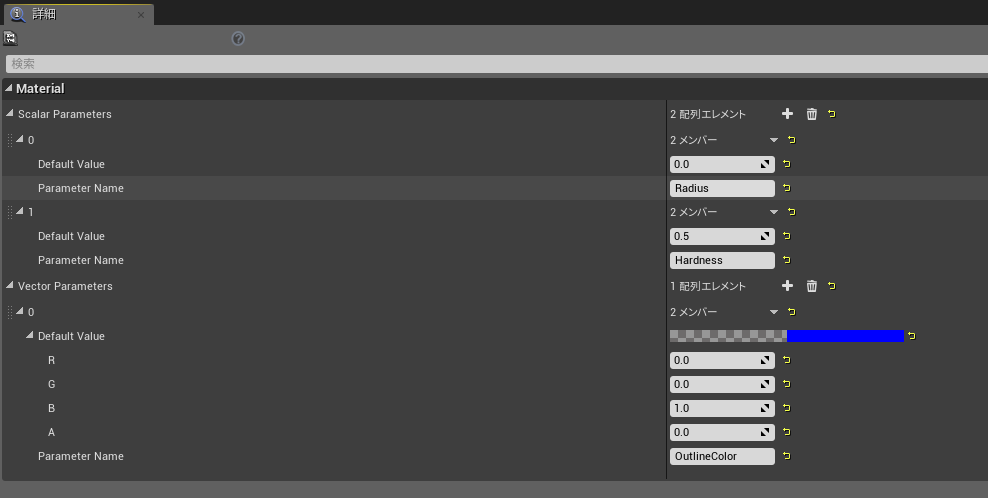The height and width of the screenshot is (498, 988).
Task: Collapse Scalar Parameters element 0
Action: pyautogui.click(x=20, y=139)
